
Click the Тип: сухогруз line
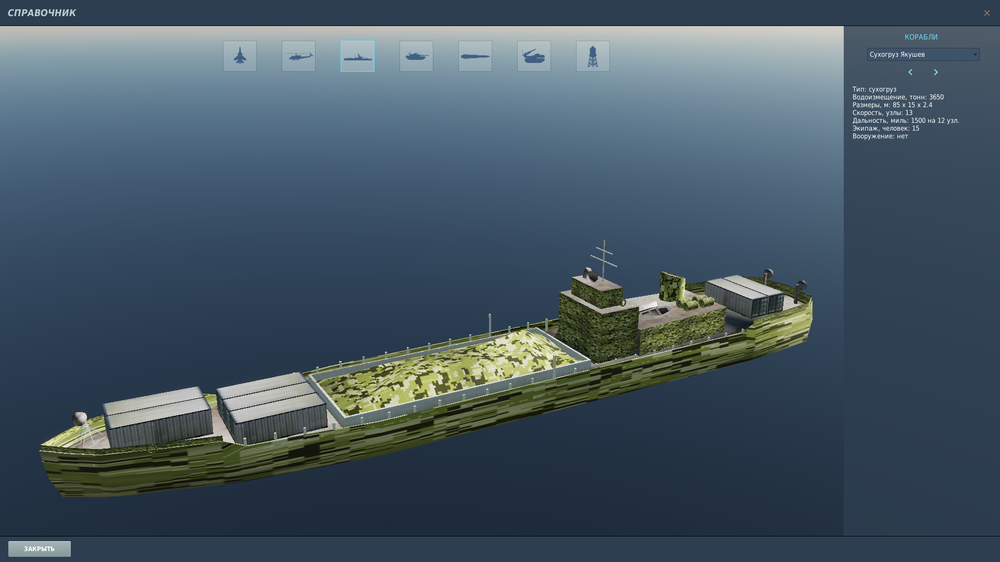tap(874, 89)
